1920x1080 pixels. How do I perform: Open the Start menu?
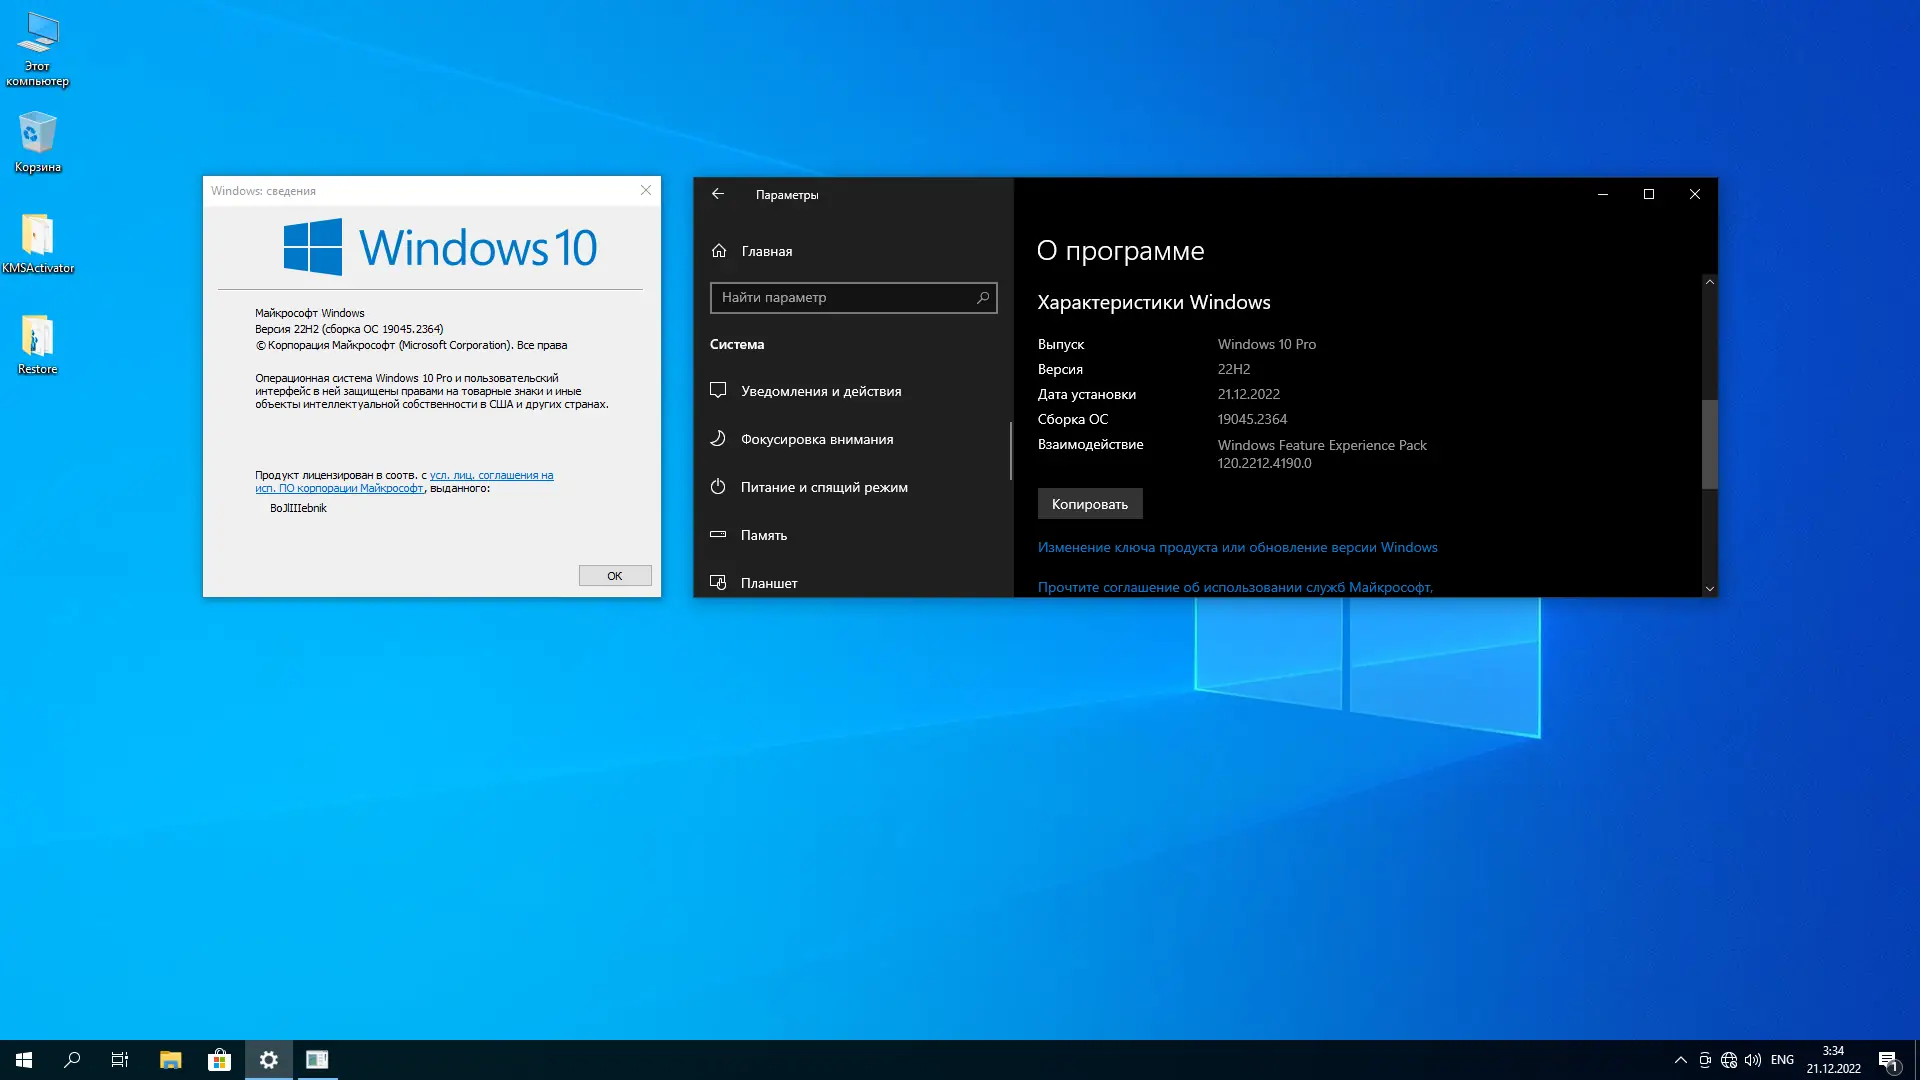pos(24,1060)
